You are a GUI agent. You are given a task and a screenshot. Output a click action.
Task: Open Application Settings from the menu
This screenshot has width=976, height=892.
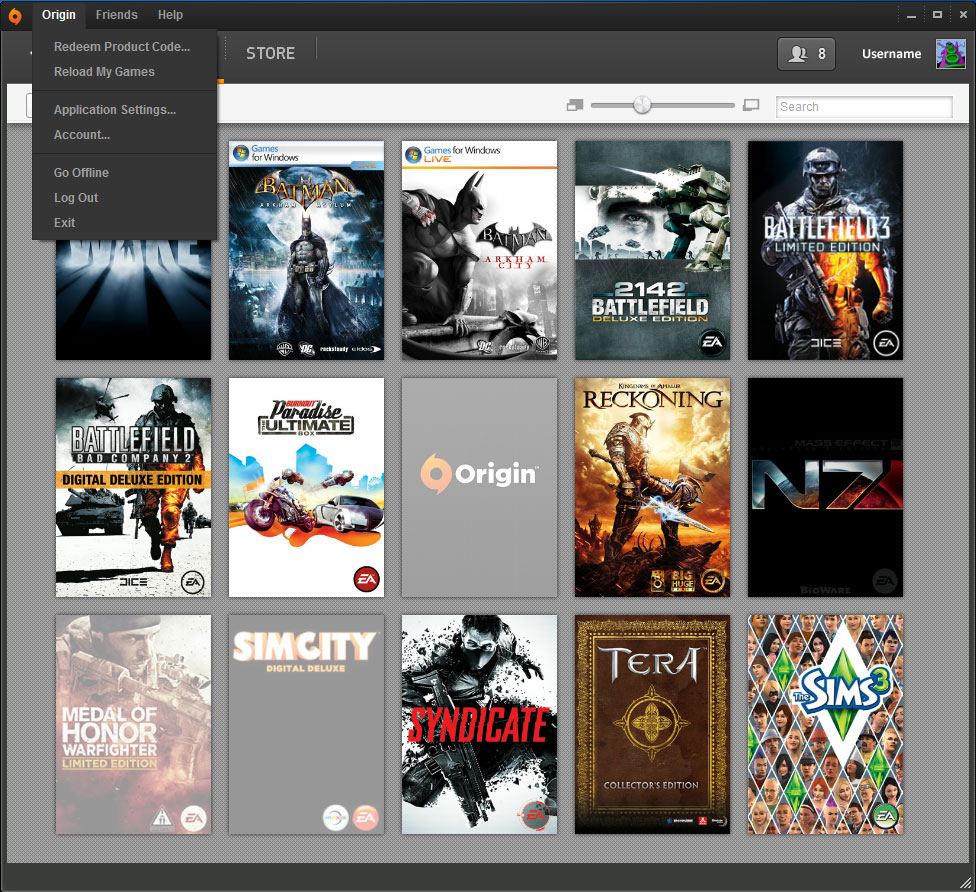pos(115,110)
